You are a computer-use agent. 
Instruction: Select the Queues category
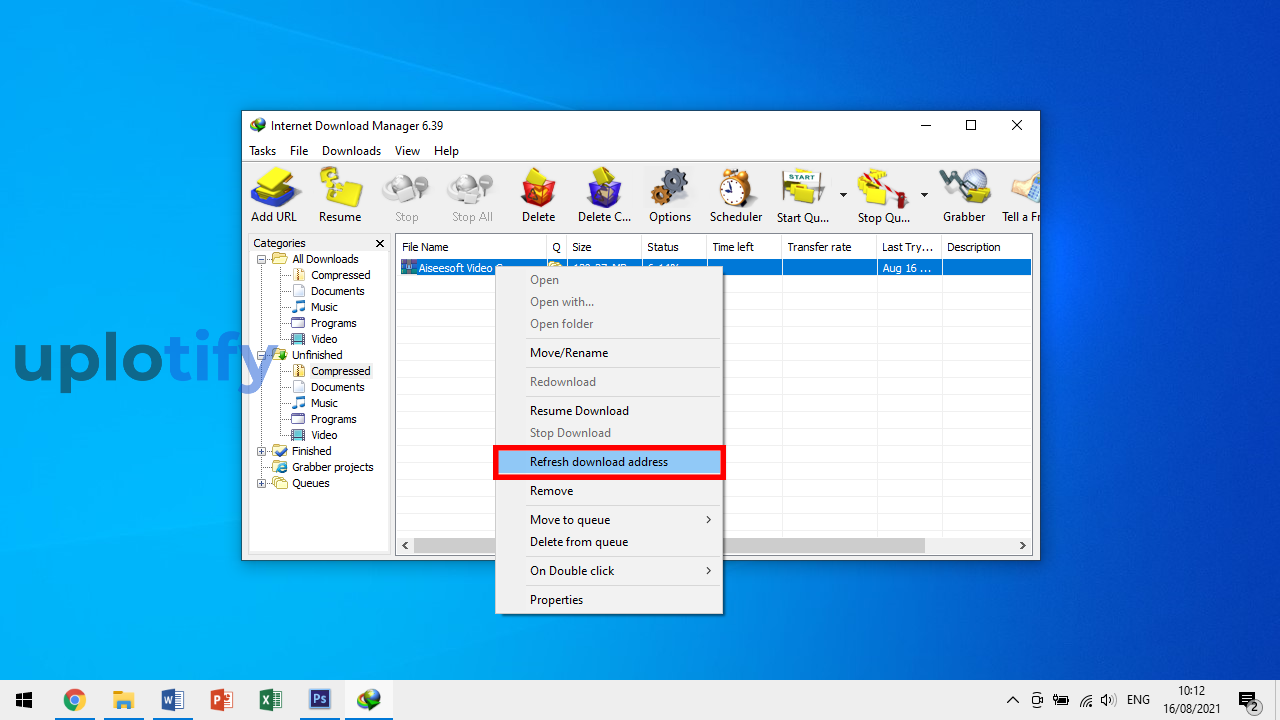[310, 483]
